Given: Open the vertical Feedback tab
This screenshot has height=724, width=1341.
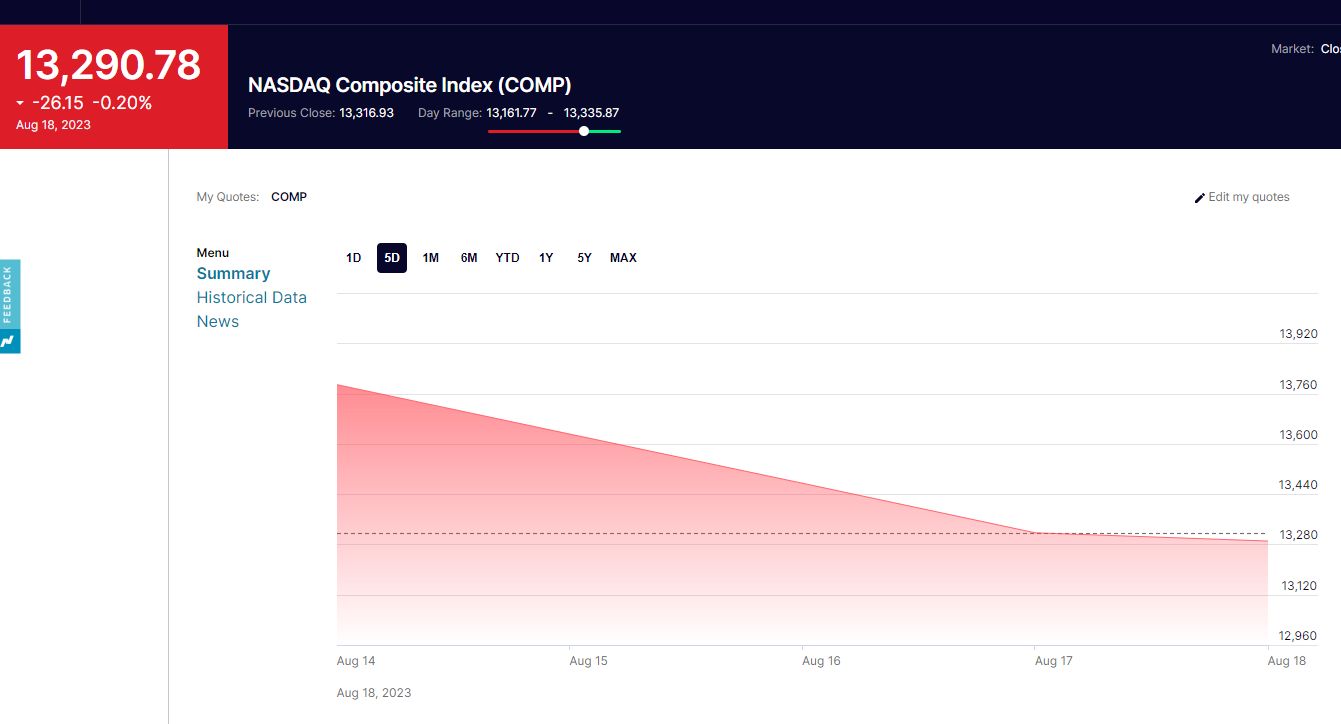Looking at the screenshot, I should pos(9,295).
